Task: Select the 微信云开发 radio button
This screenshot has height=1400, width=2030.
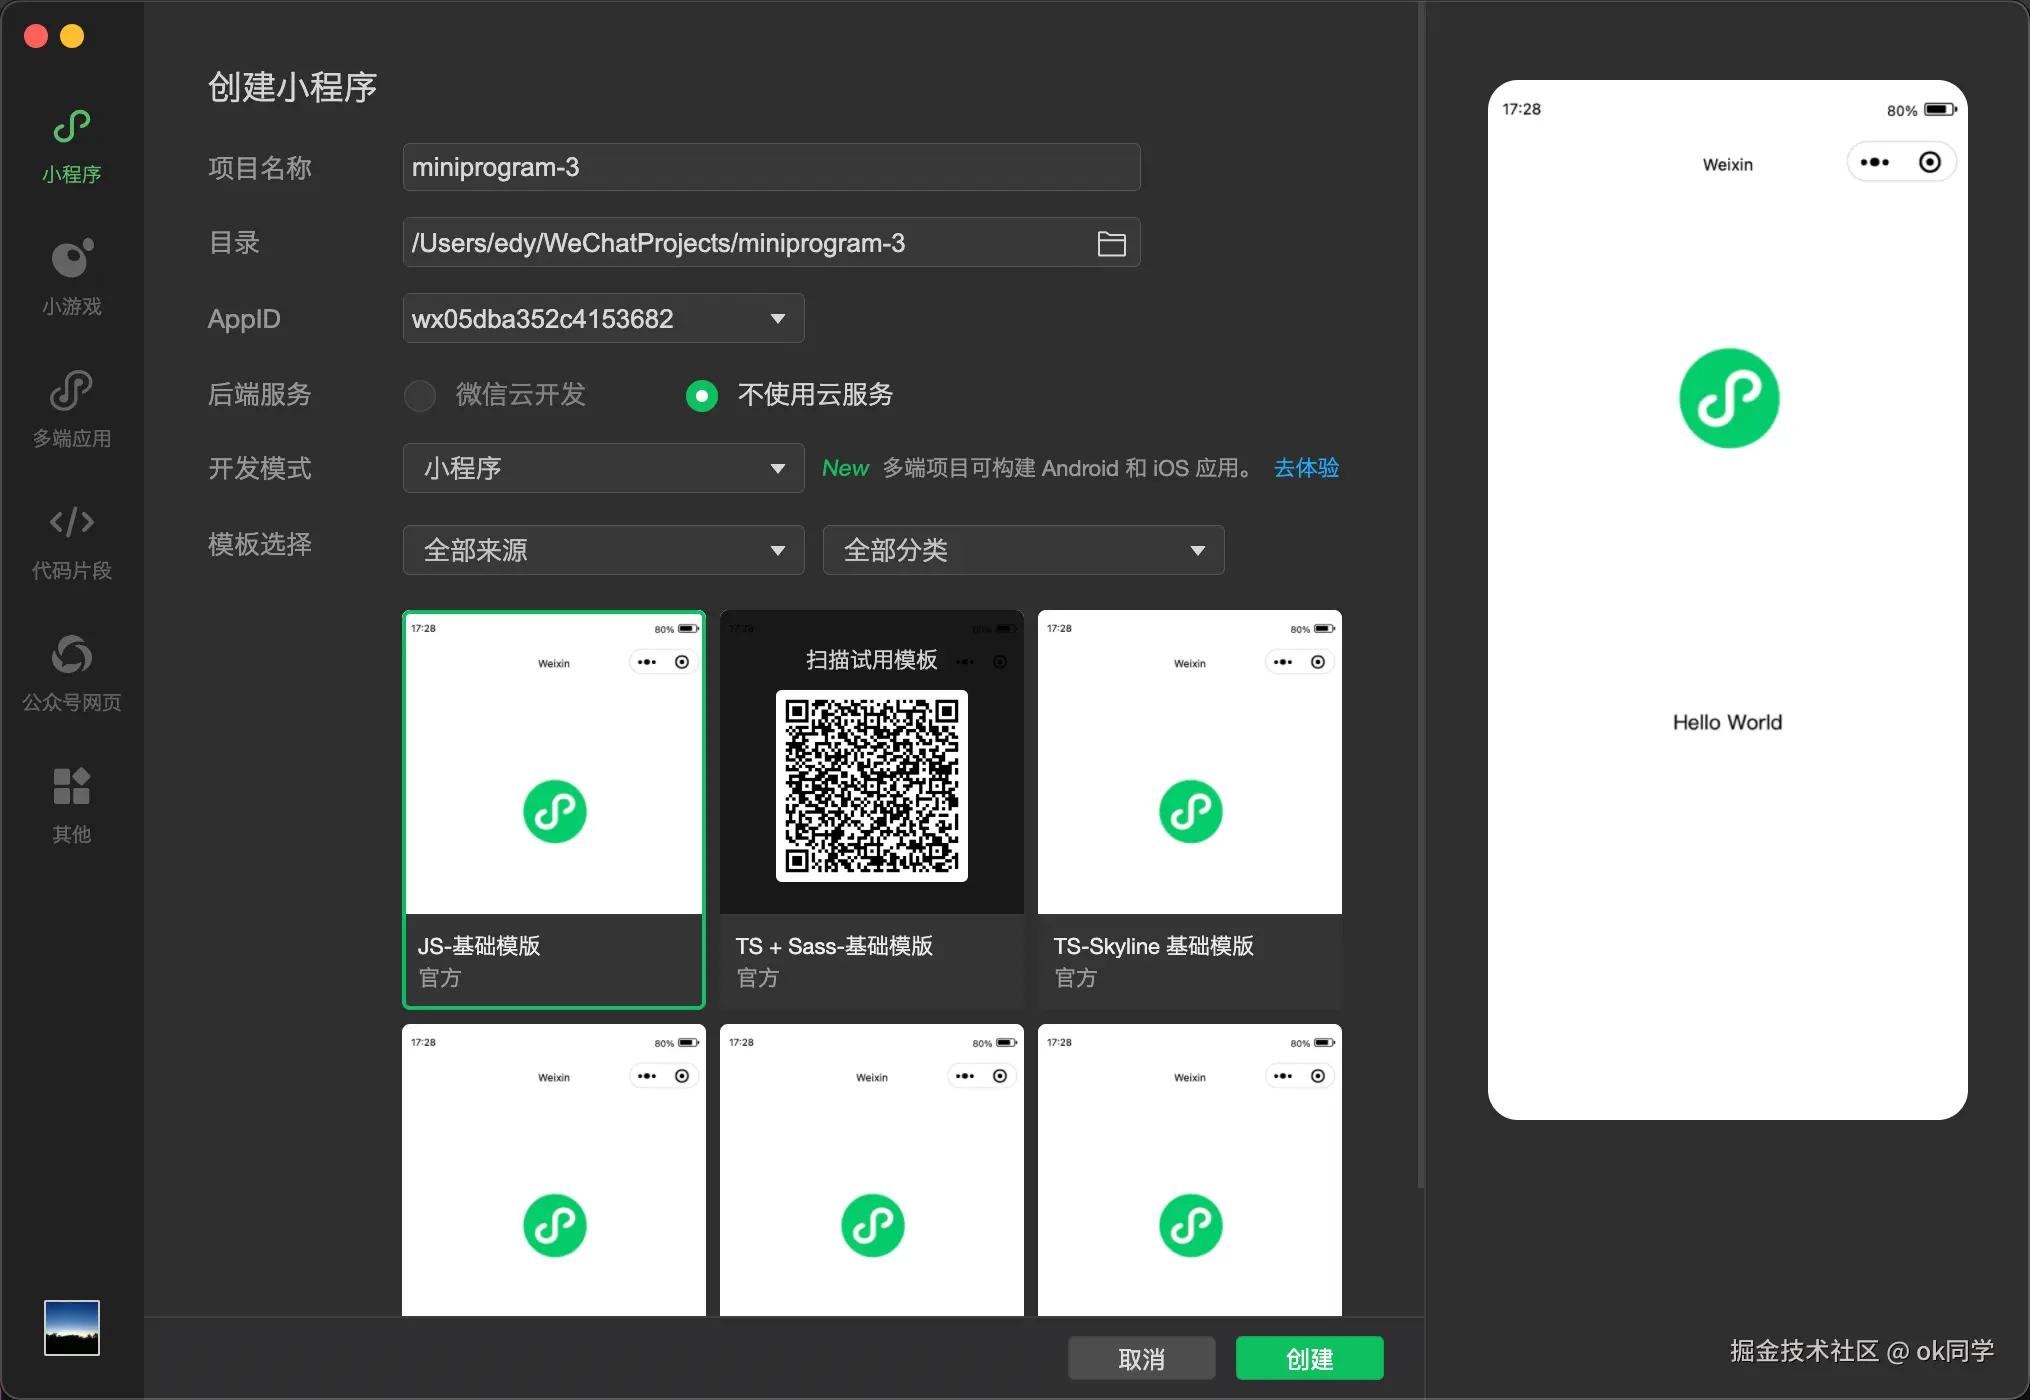Action: [420, 395]
